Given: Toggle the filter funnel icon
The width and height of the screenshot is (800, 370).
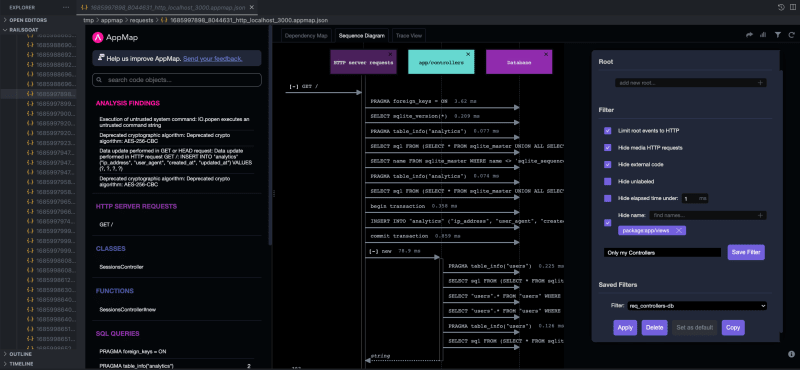Looking at the screenshot, I should click(778, 35).
